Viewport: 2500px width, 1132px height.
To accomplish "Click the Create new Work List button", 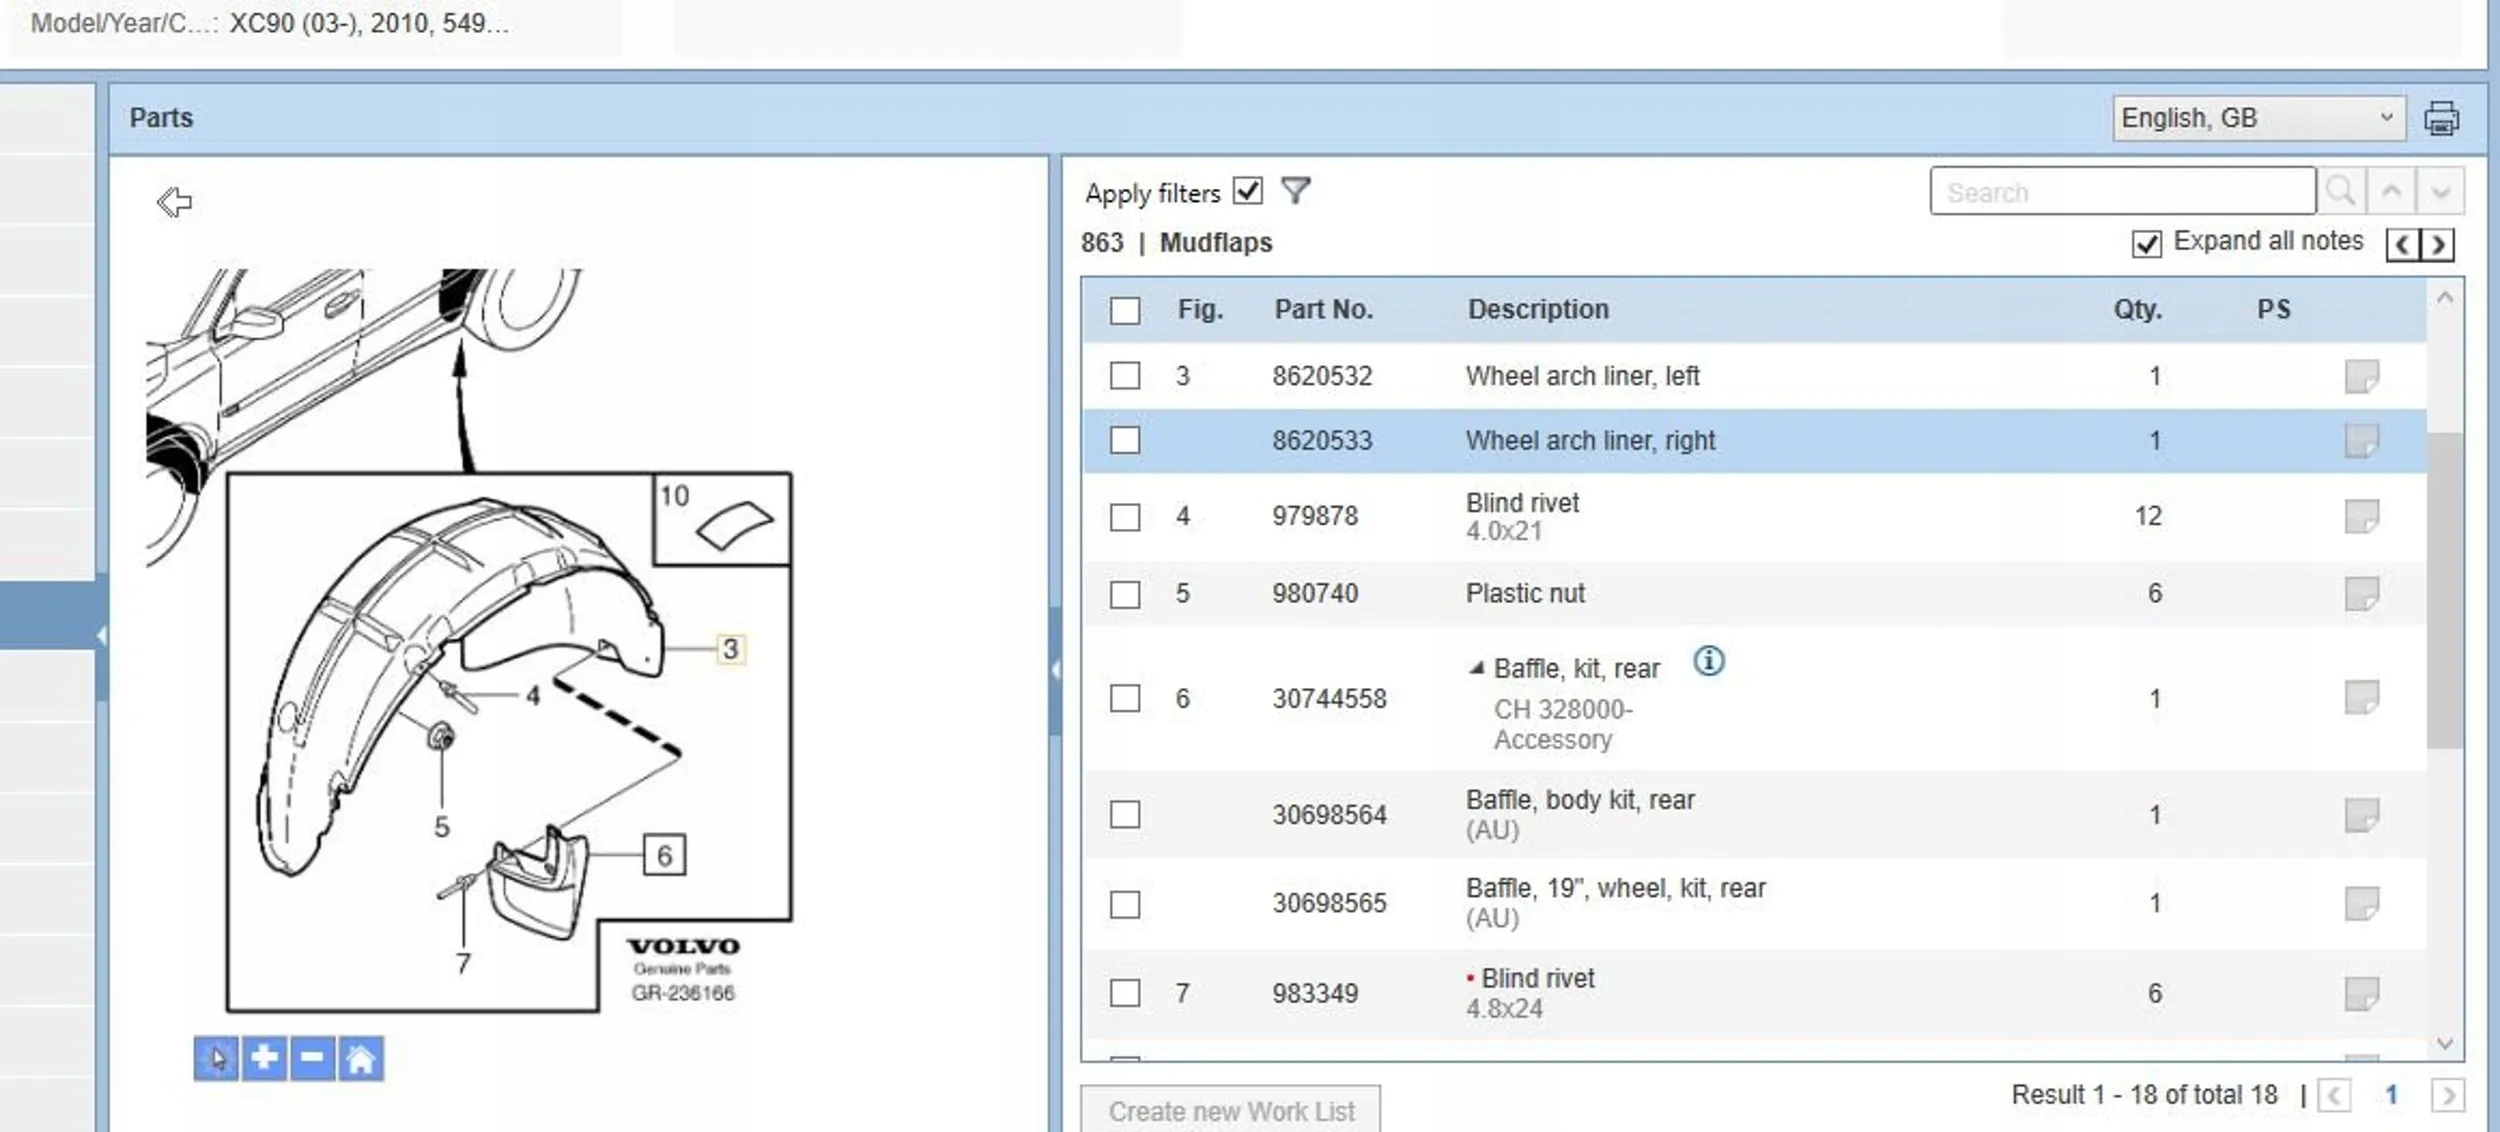I will click(1230, 1111).
